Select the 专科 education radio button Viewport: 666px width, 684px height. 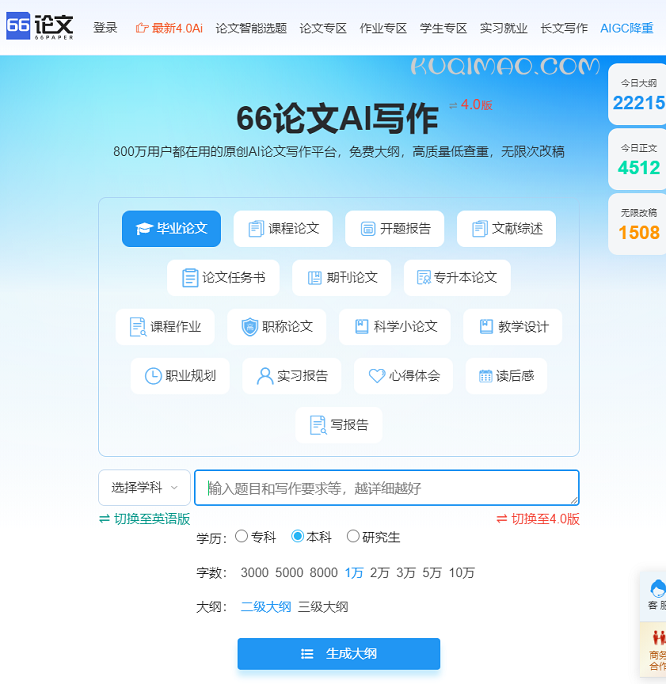tap(241, 536)
